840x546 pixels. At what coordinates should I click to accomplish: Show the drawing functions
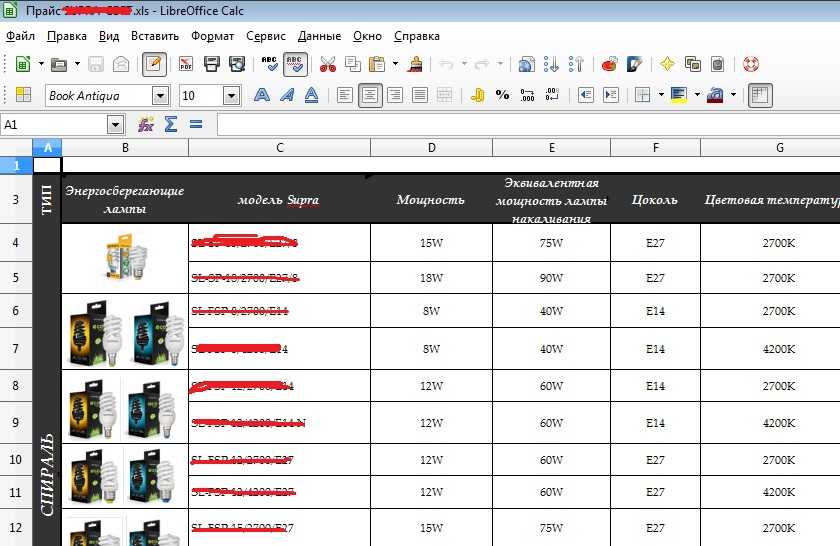point(634,65)
